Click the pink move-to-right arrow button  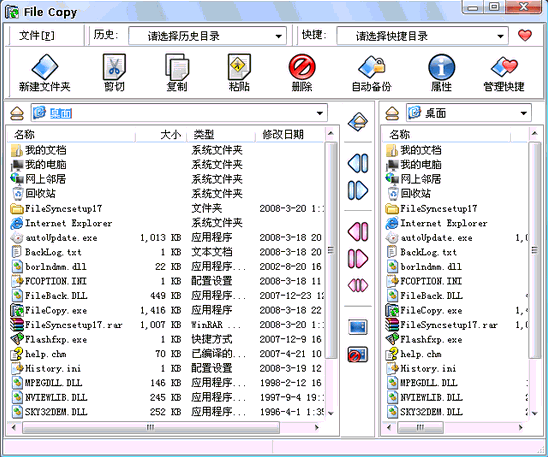(x=358, y=259)
